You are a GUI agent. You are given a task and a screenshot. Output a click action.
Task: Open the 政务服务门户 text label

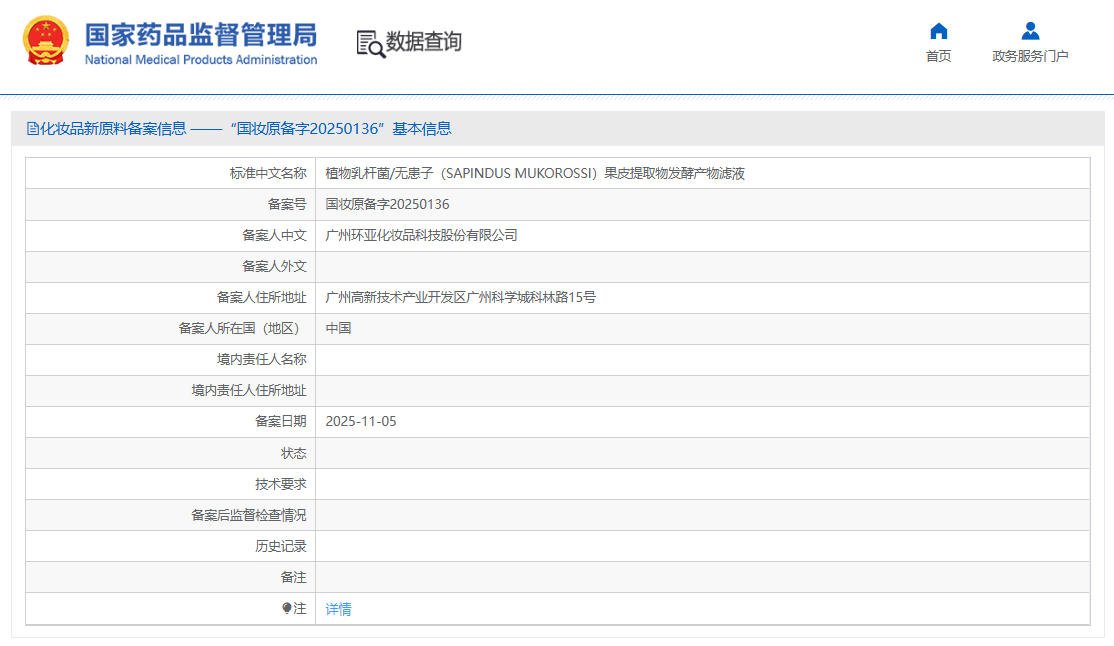click(x=1030, y=56)
